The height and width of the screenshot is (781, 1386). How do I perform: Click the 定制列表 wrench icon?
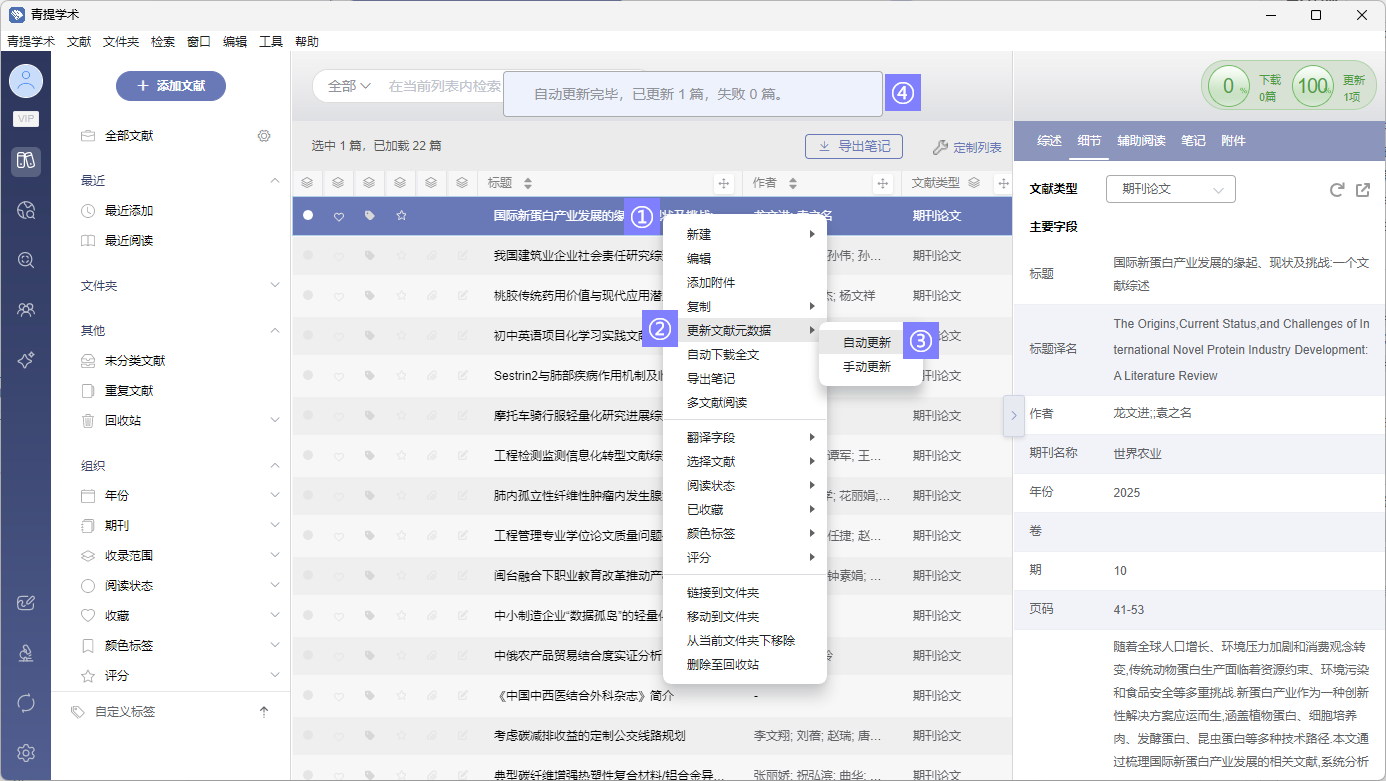point(939,147)
